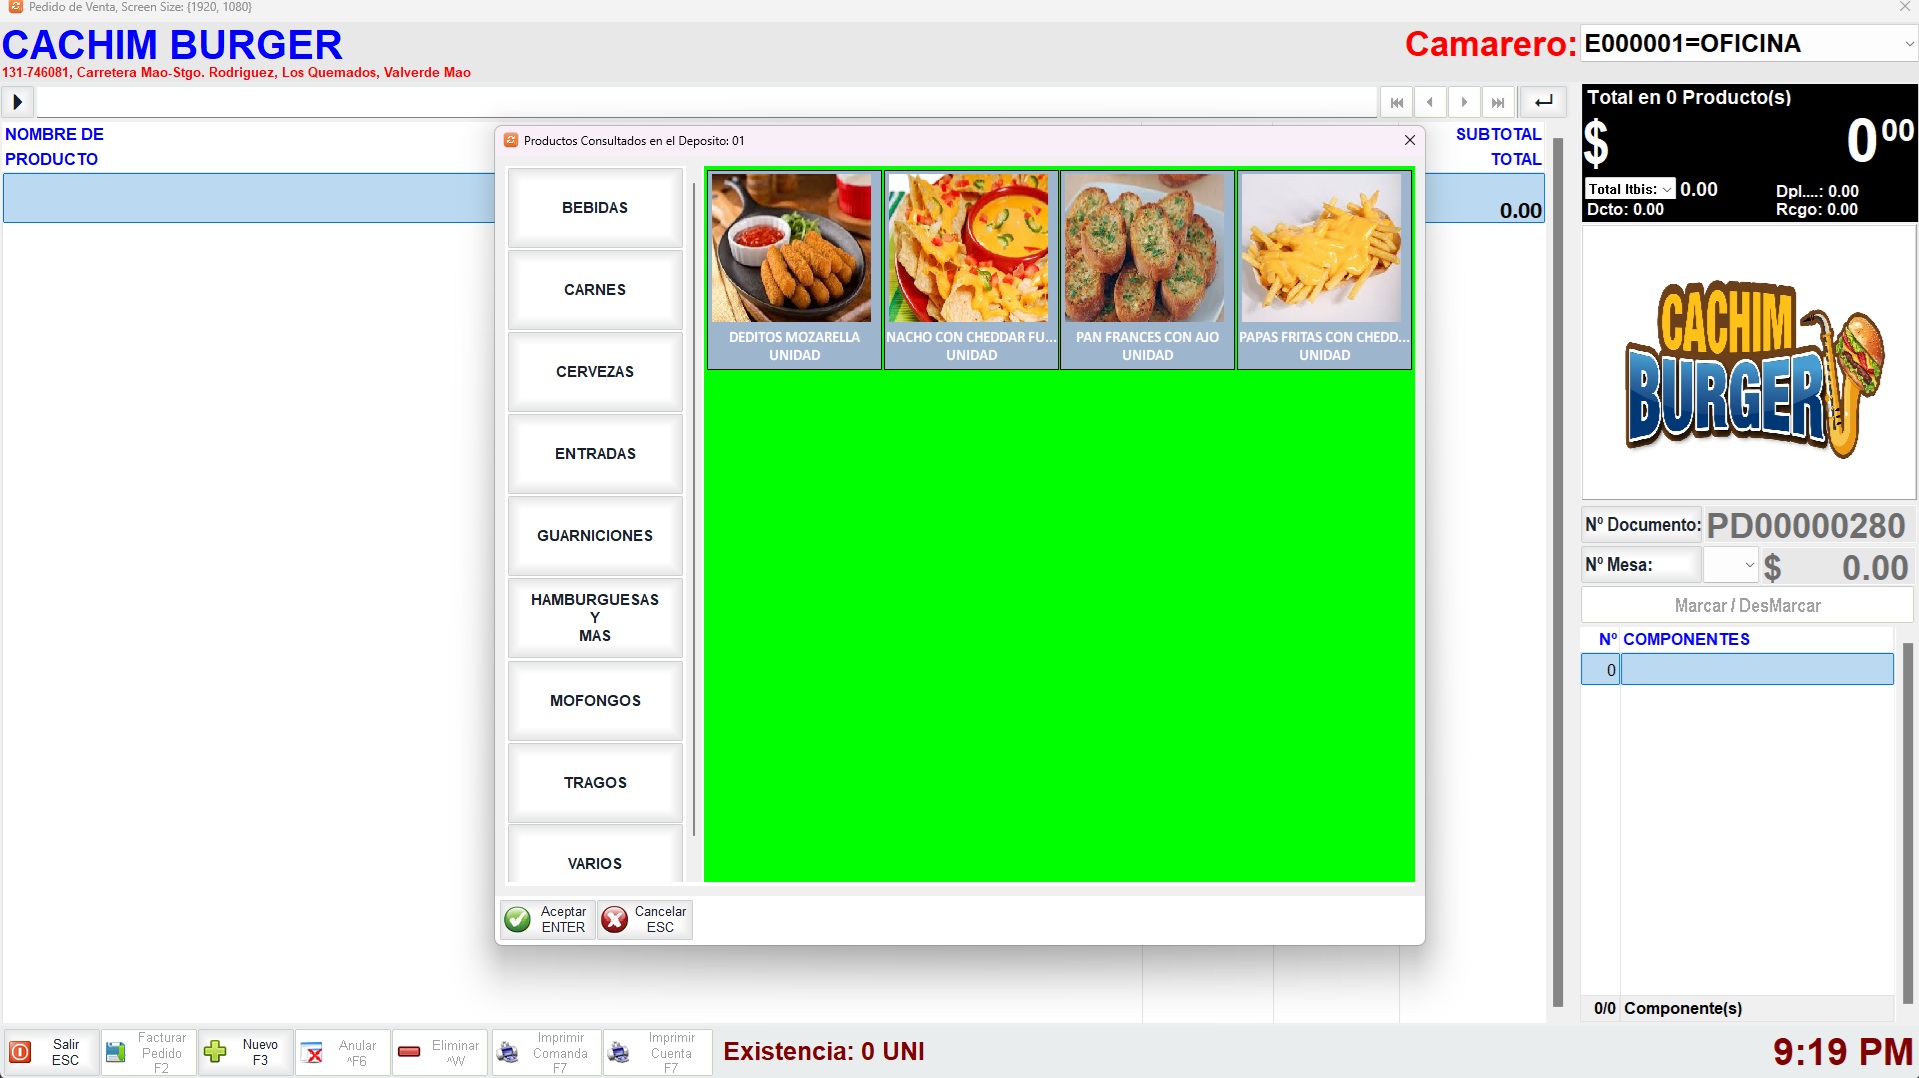The width and height of the screenshot is (1919, 1078).
Task: Go to last record navigation arrow
Action: click(x=1497, y=102)
